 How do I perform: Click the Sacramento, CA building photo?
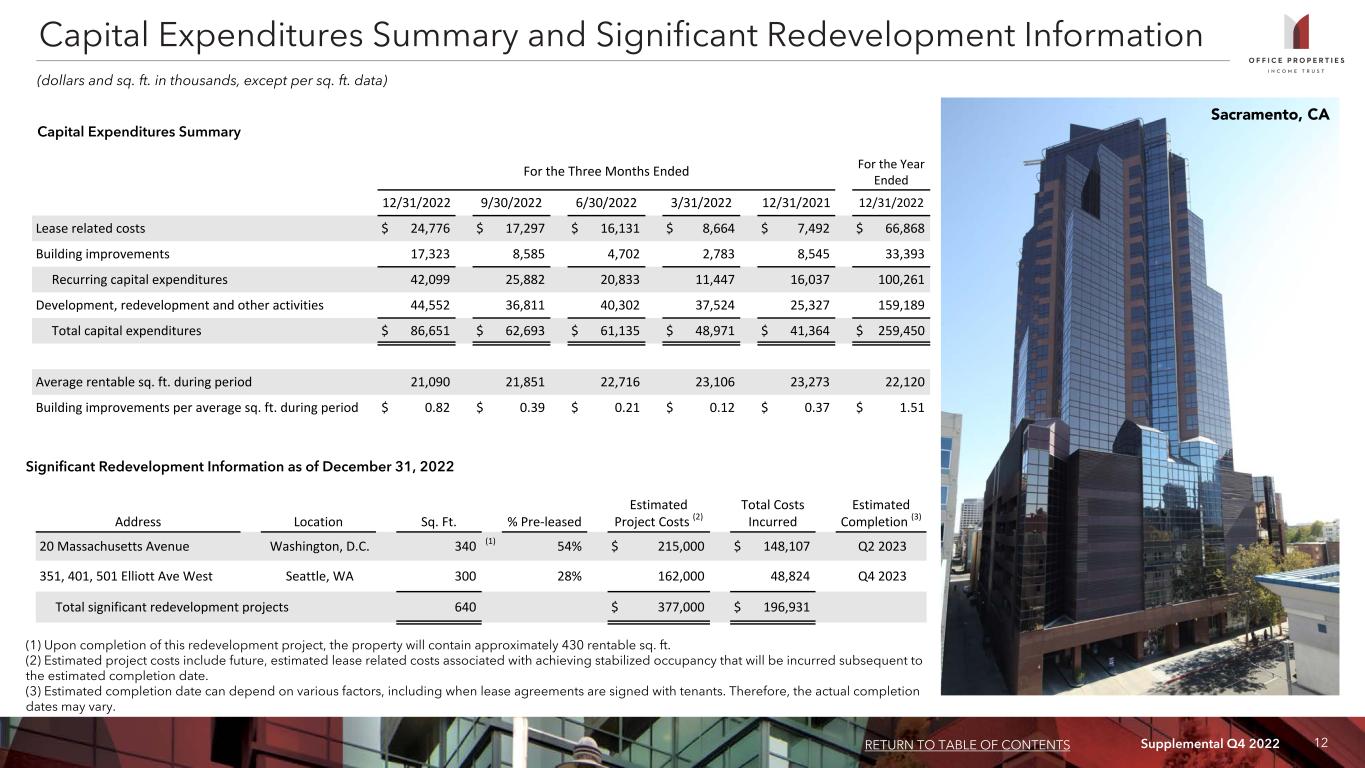(1140, 400)
